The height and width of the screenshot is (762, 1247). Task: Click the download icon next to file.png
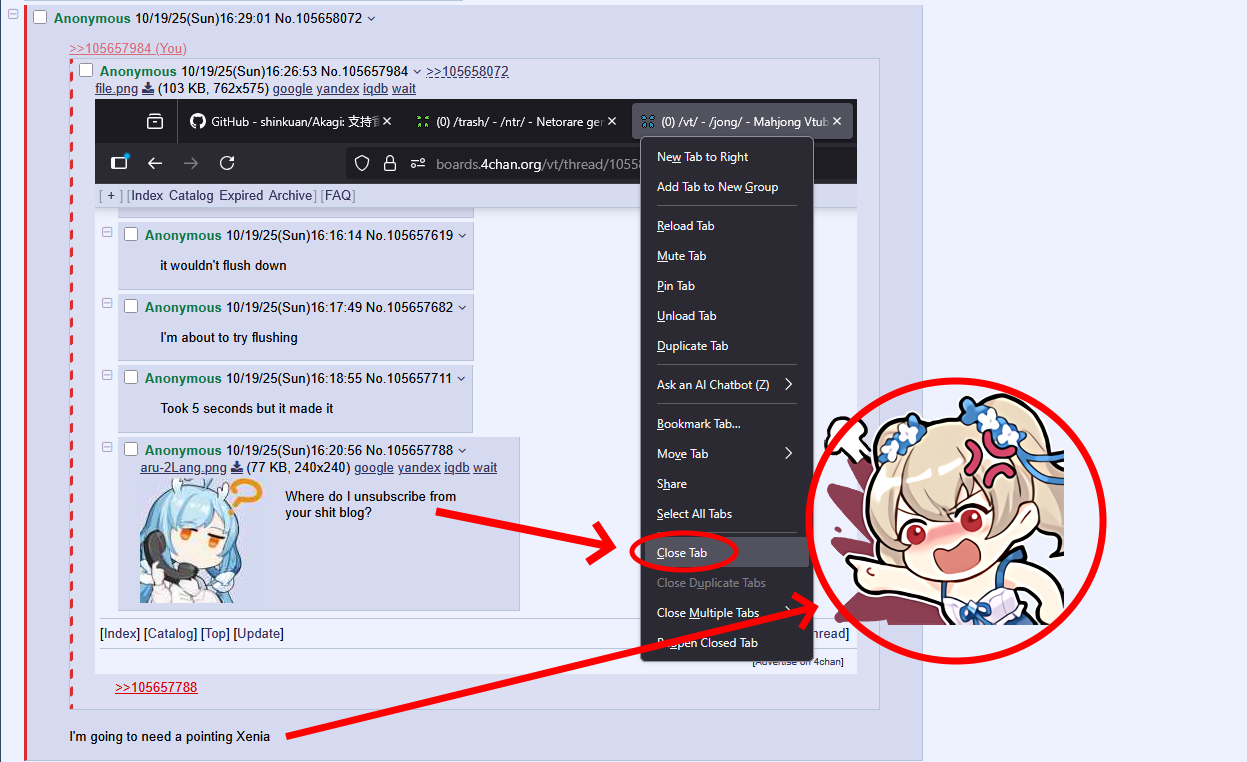tap(148, 89)
